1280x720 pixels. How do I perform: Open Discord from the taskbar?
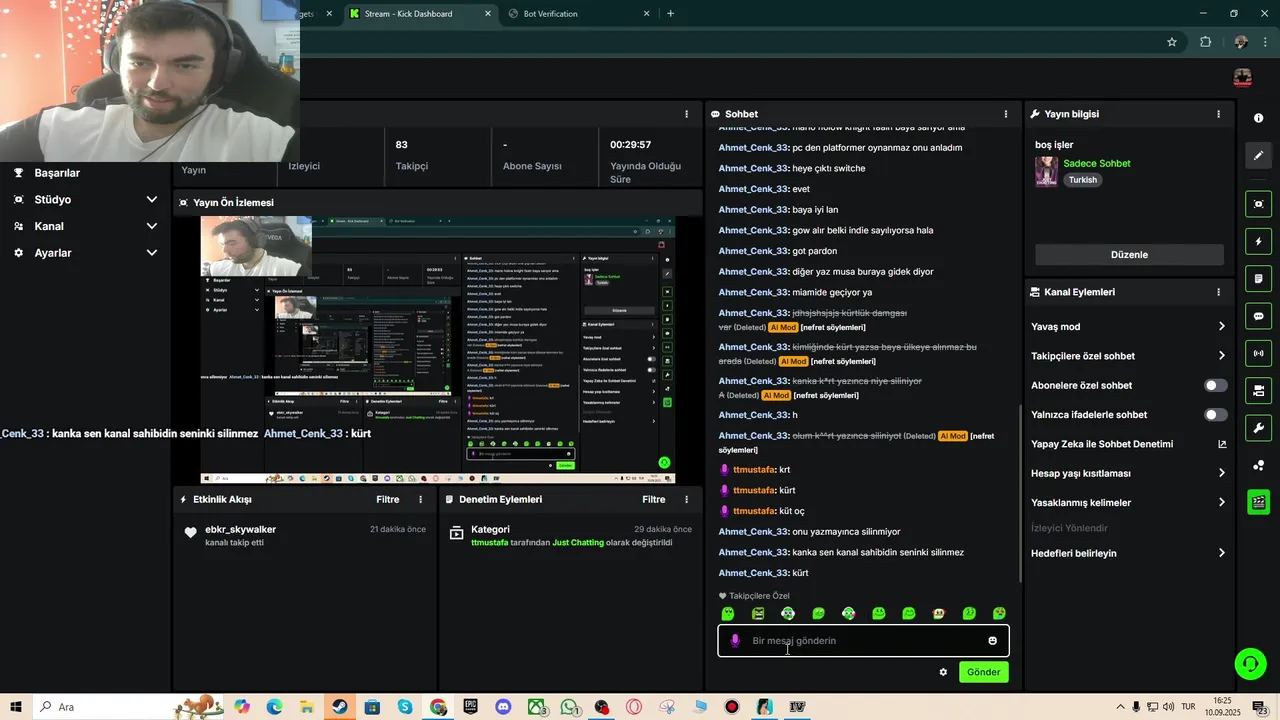point(503,707)
